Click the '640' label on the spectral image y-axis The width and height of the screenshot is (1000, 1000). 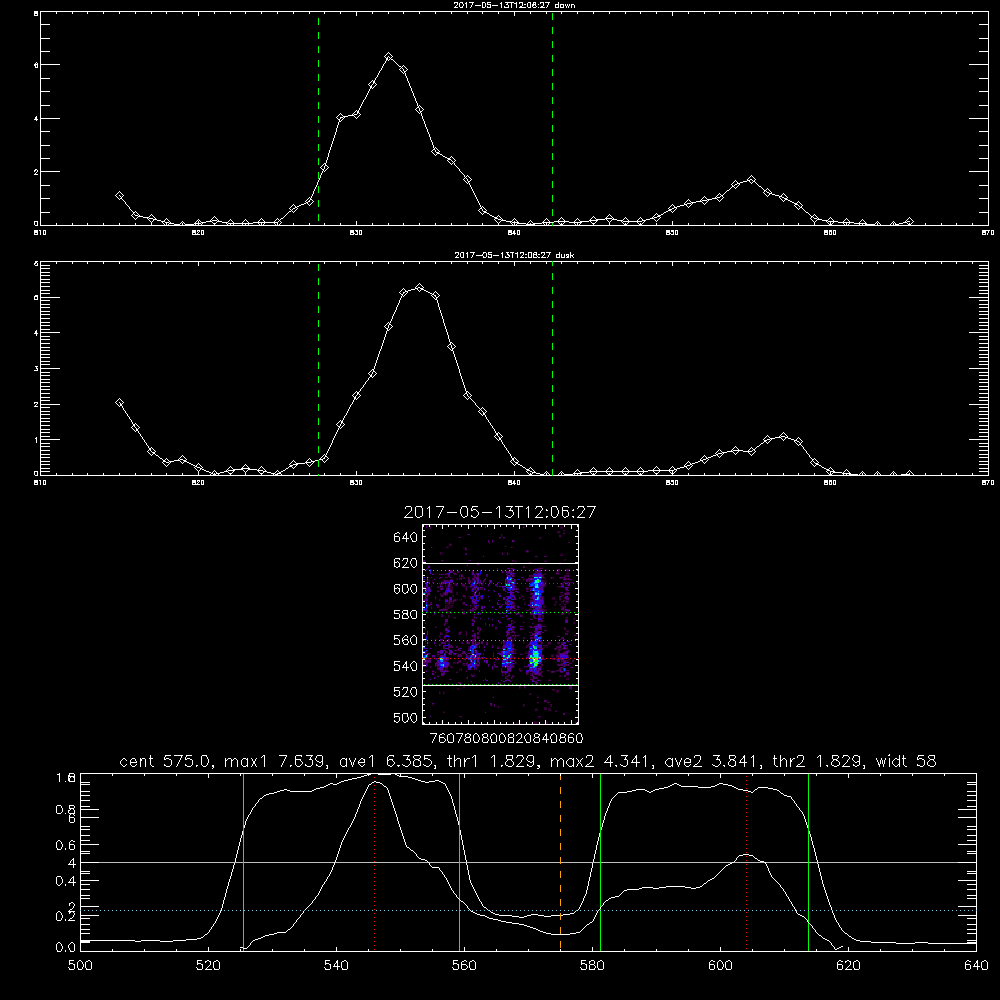[x=406, y=538]
